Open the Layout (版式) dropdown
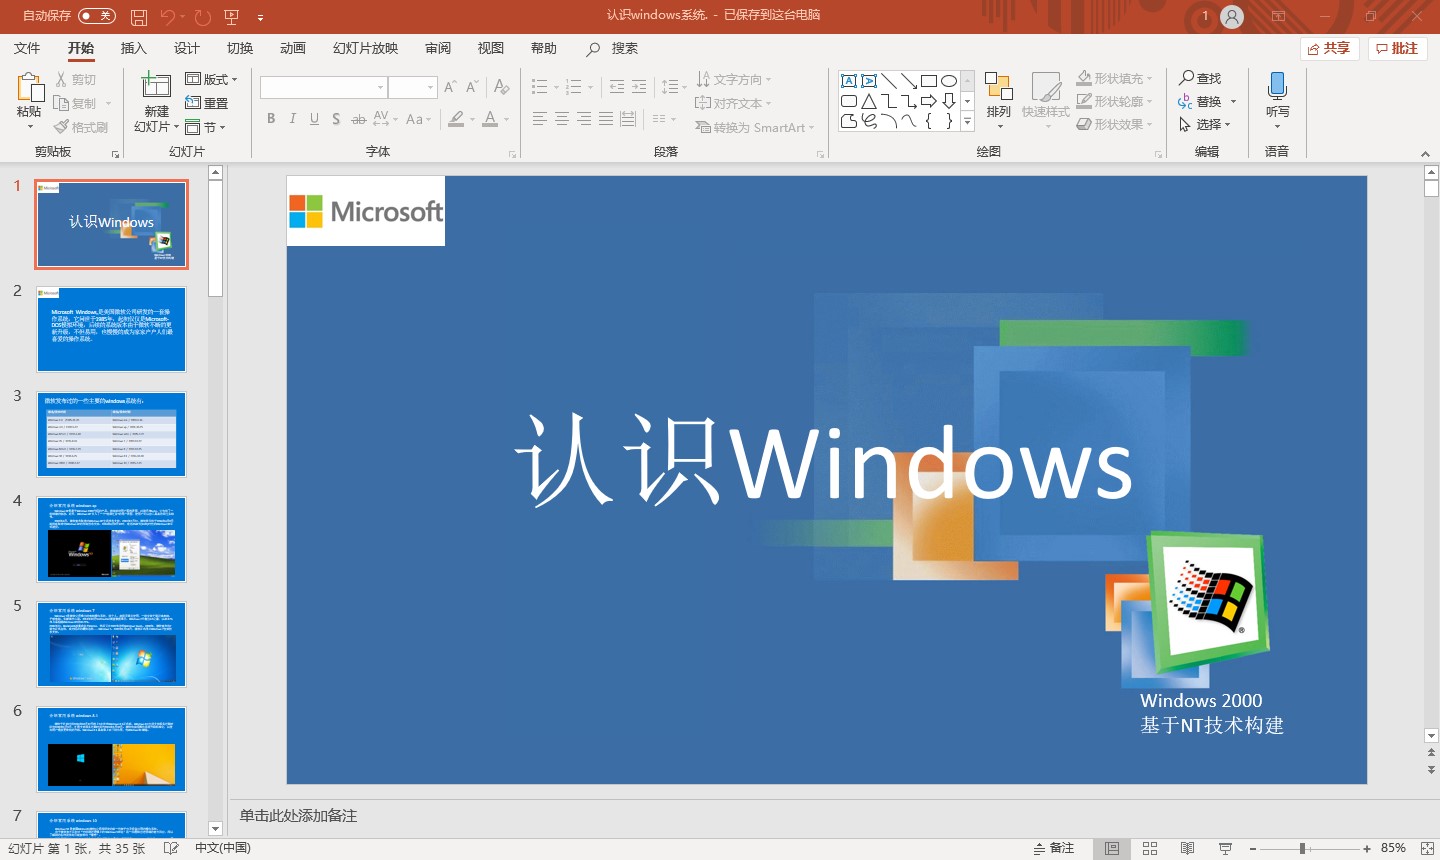 tap(212, 79)
